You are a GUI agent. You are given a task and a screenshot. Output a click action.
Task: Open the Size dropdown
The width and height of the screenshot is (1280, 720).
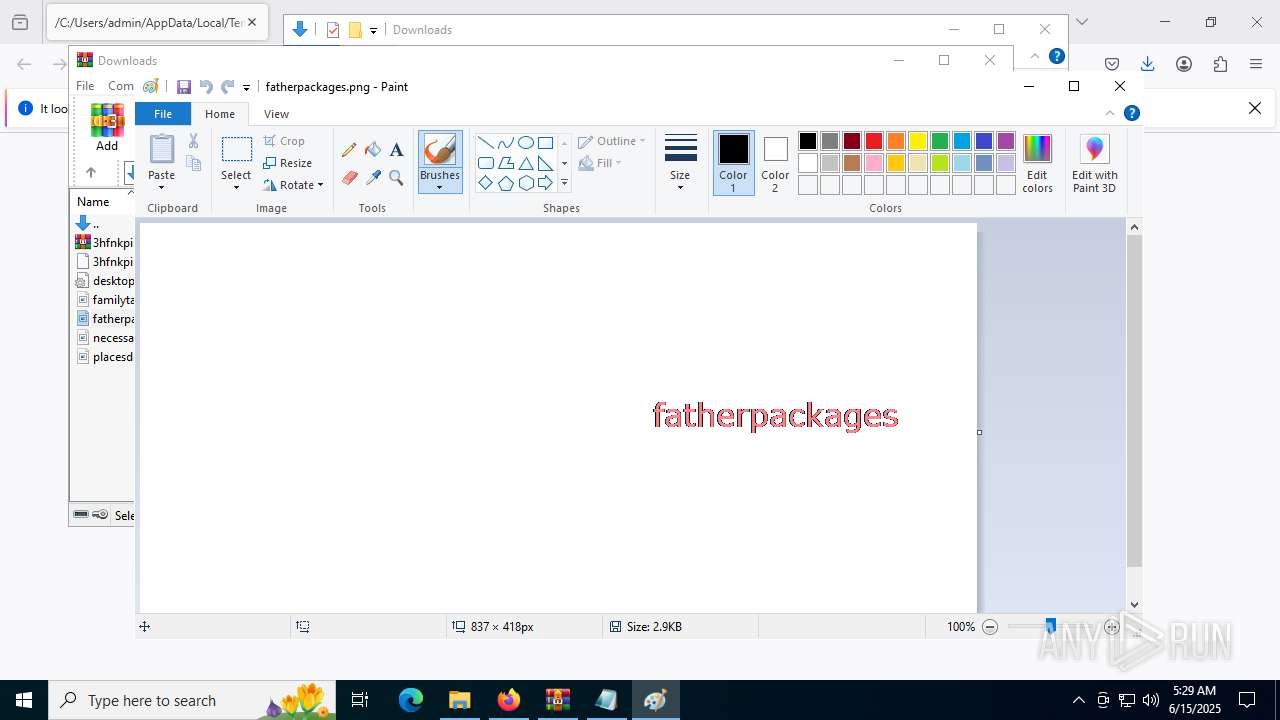coord(680,164)
